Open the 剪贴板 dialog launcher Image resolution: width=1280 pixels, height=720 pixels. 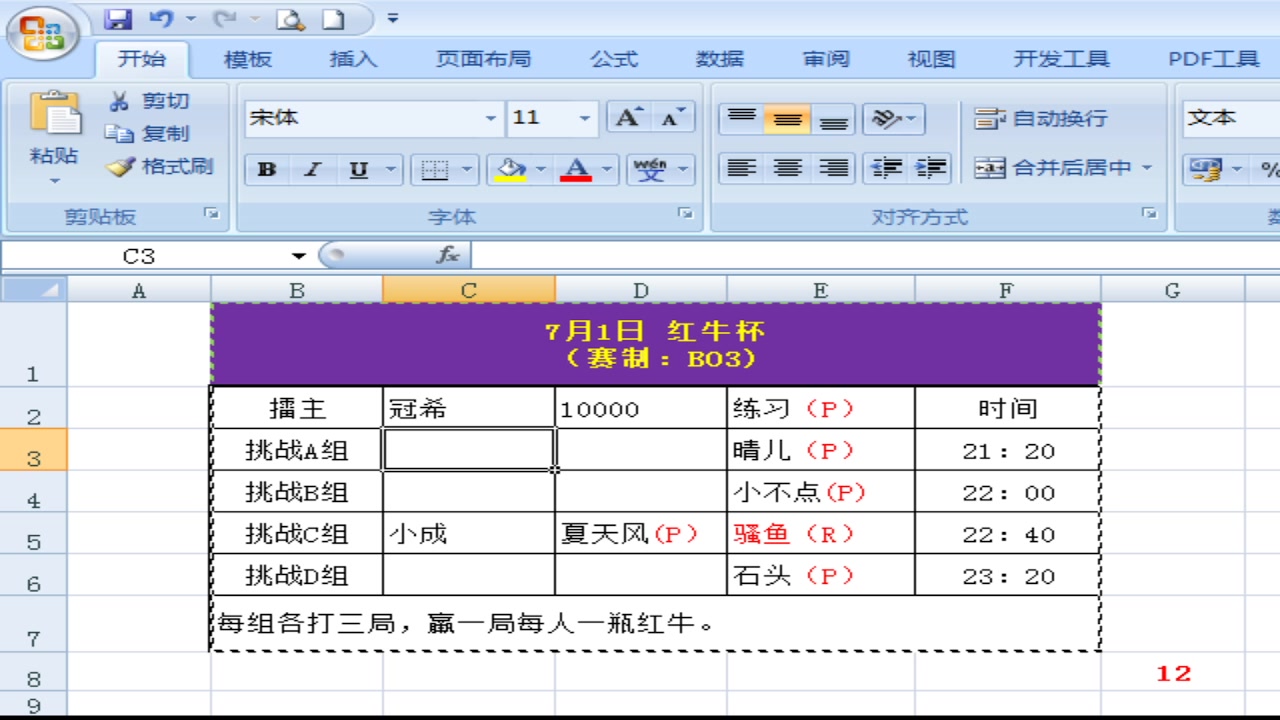(211, 213)
